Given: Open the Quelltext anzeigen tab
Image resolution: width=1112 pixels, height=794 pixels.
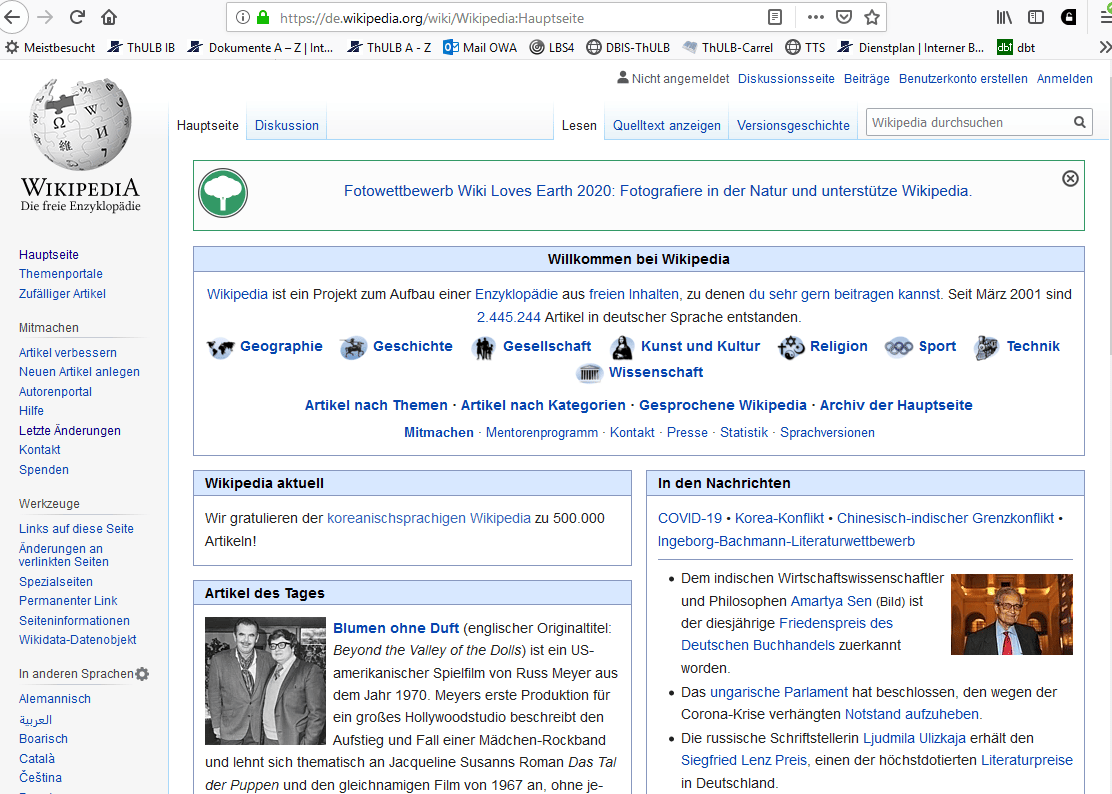Looking at the screenshot, I should (x=667, y=125).
